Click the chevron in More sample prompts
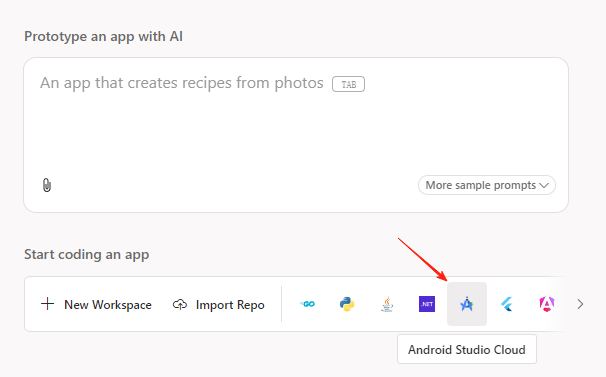 tap(544, 186)
